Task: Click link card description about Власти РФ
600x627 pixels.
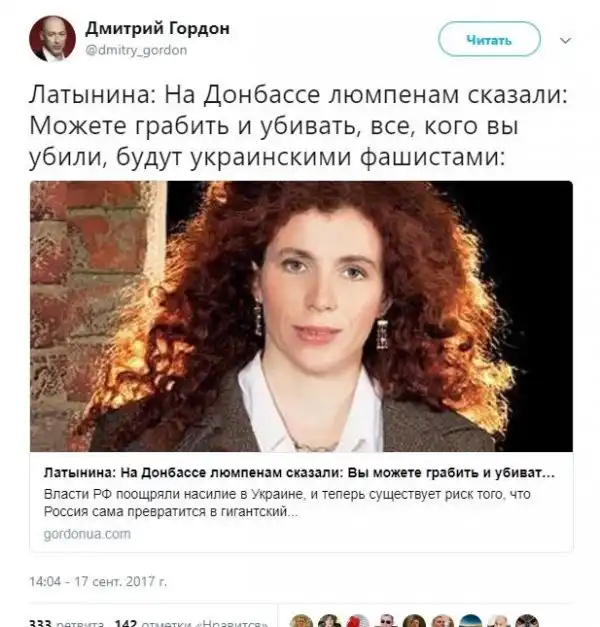Action: point(287,503)
